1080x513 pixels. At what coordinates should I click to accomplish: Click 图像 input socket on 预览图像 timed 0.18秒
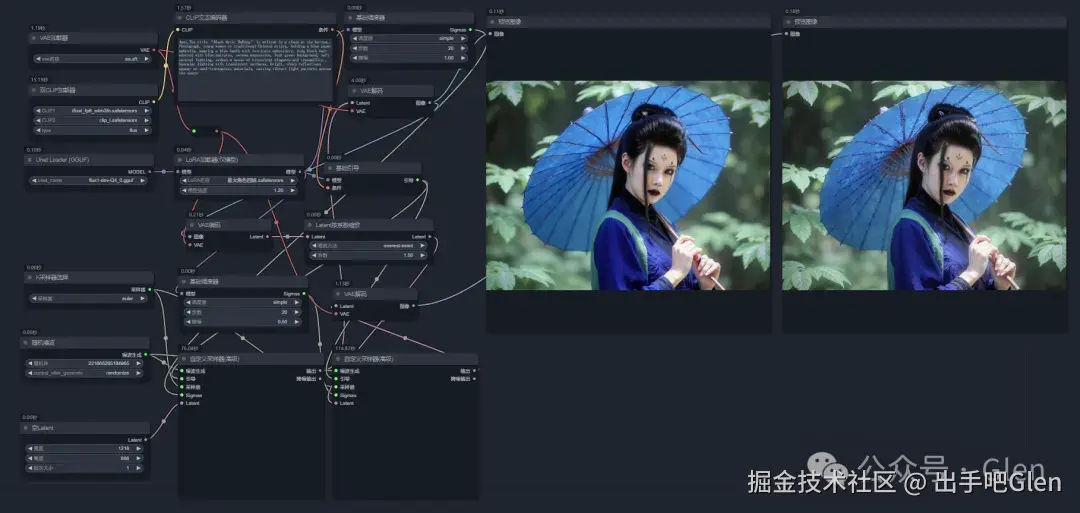pos(785,33)
